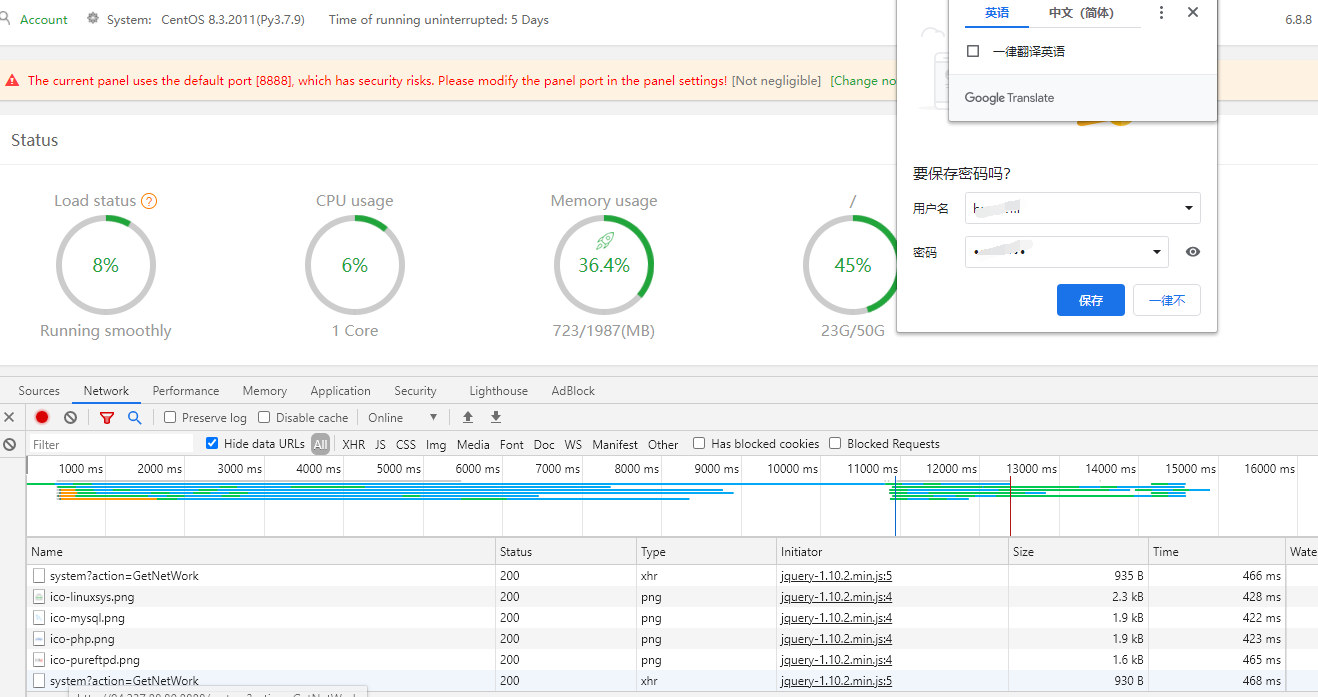Show password using the eye icon
This screenshot has width=1318, height=697.
pyautogui.click(x=1192, y=252)
